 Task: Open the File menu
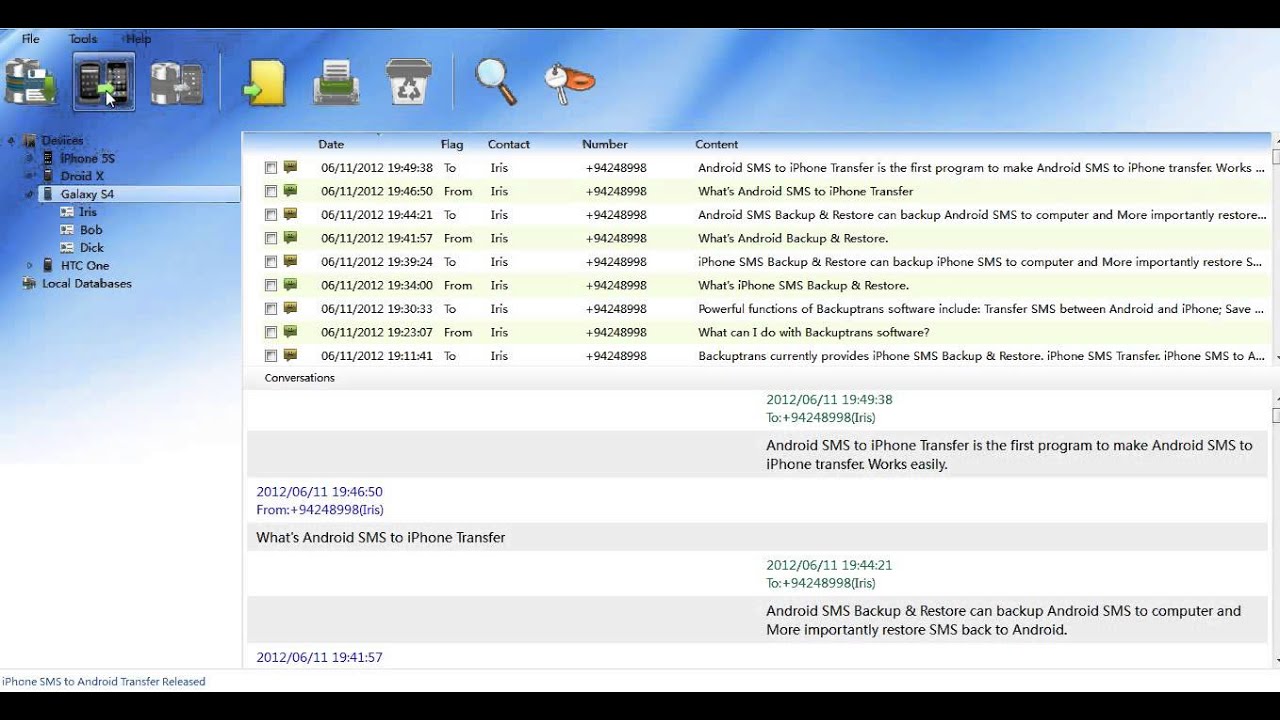coord(31,39)
